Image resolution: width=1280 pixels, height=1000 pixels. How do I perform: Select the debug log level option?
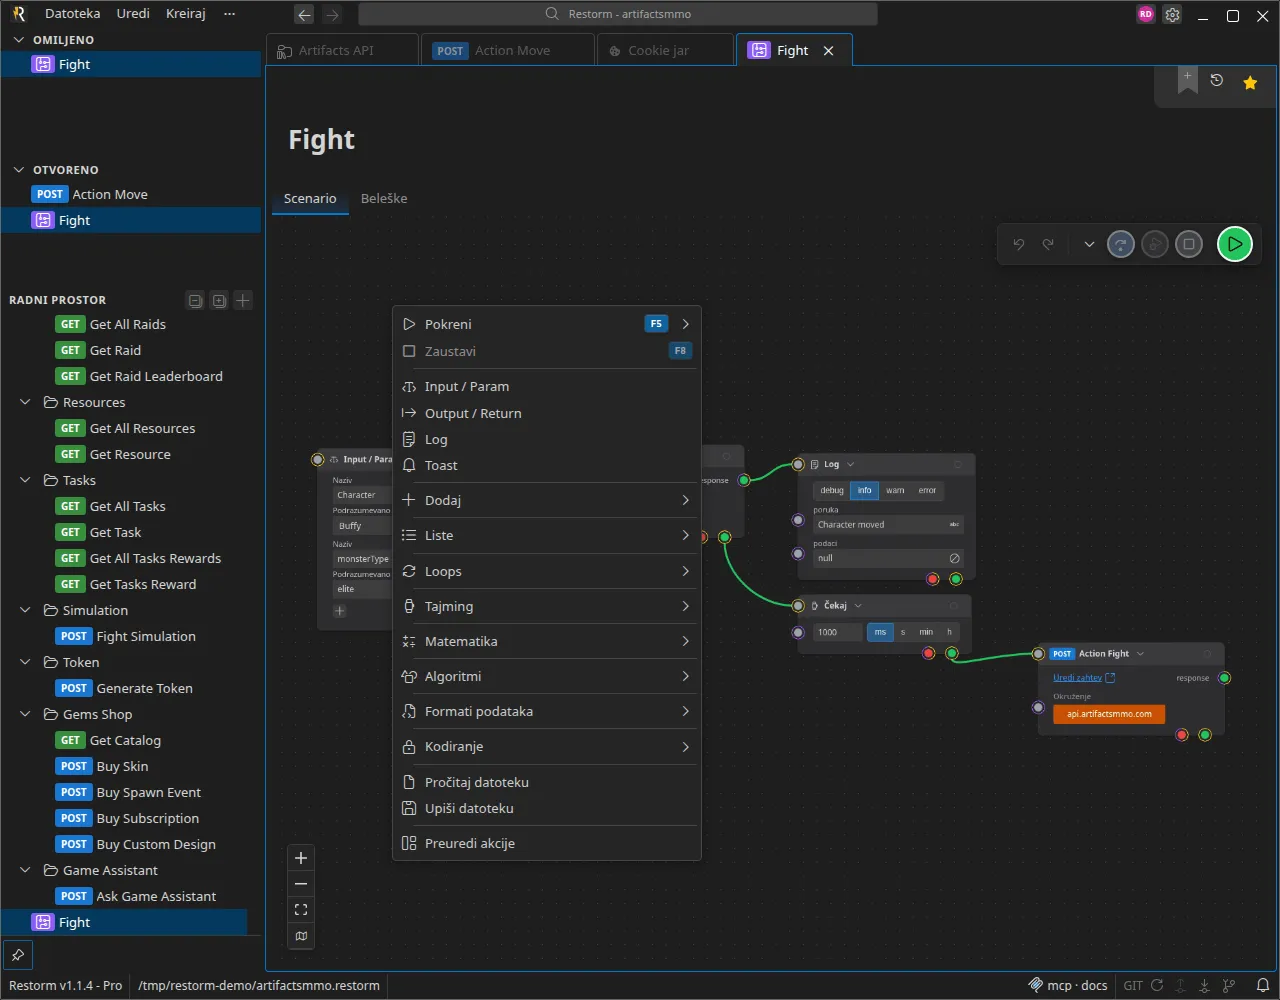click(x=832, y=490)
